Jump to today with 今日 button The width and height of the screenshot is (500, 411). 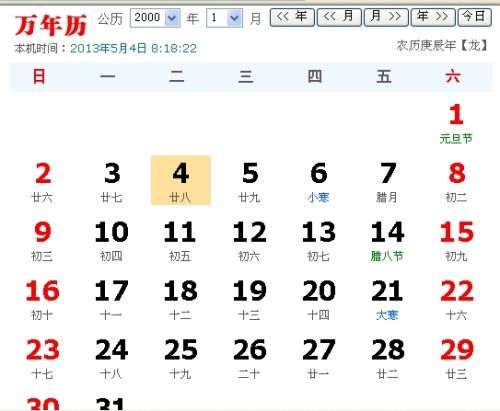[x=475, y=17]
